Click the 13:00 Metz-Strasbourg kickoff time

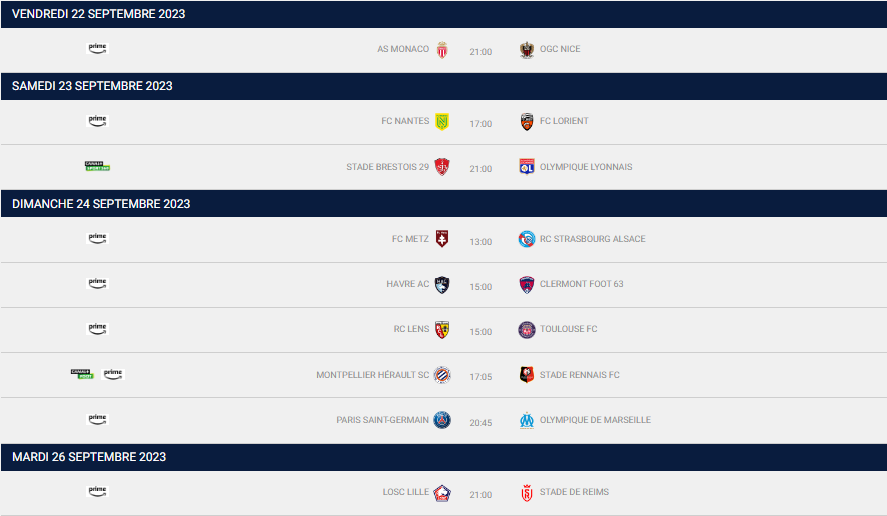tap(480, 242)
